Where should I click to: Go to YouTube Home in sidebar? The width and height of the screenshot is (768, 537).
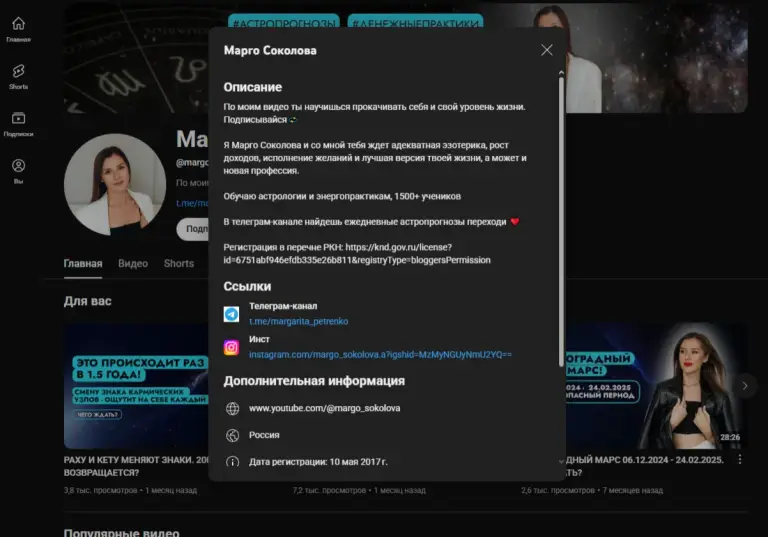pos(18,29)
